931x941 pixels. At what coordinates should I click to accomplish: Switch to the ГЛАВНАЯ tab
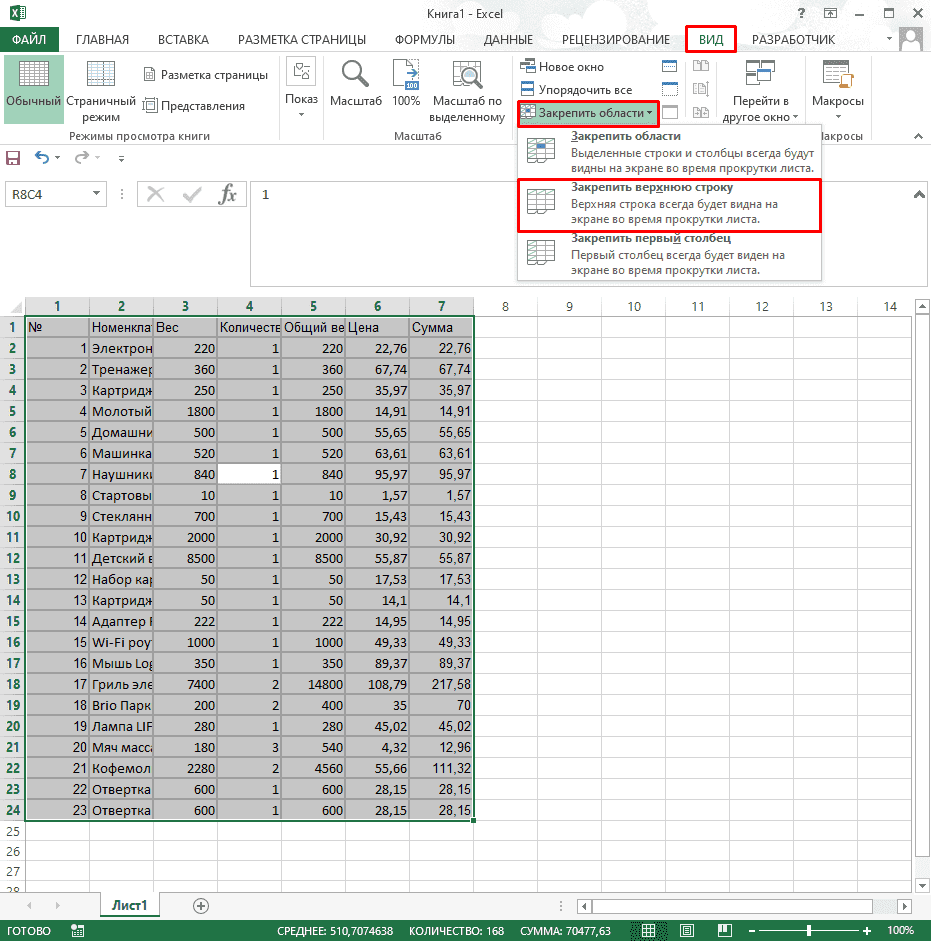[x=102, y=40]
